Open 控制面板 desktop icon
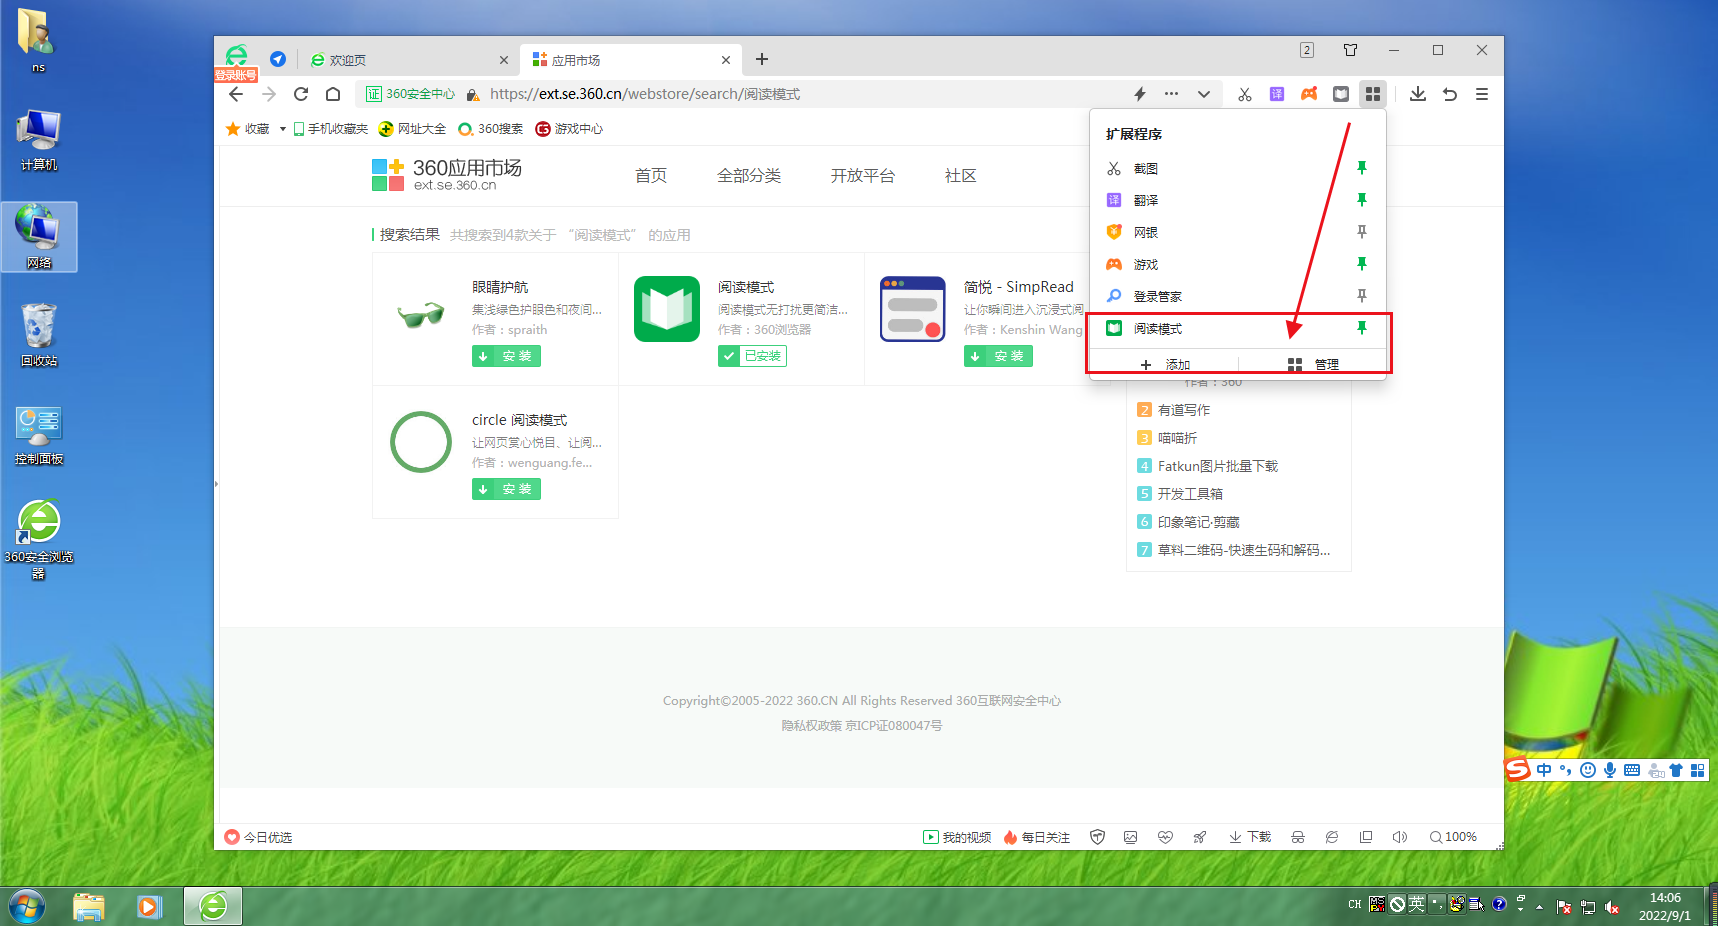Image resolution: width=1718 pixels, height=926 pixels. [x=39, y=435]
